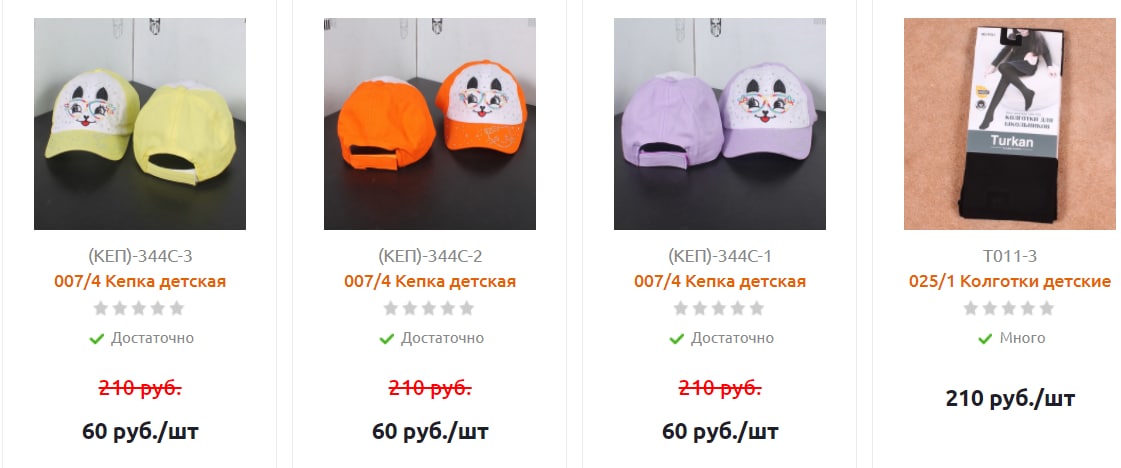Image resolution: width=1121 pixels, height=468 pixels.
Task: Open the Turkan black tights photo
Action: click(x=1009, y=124)
